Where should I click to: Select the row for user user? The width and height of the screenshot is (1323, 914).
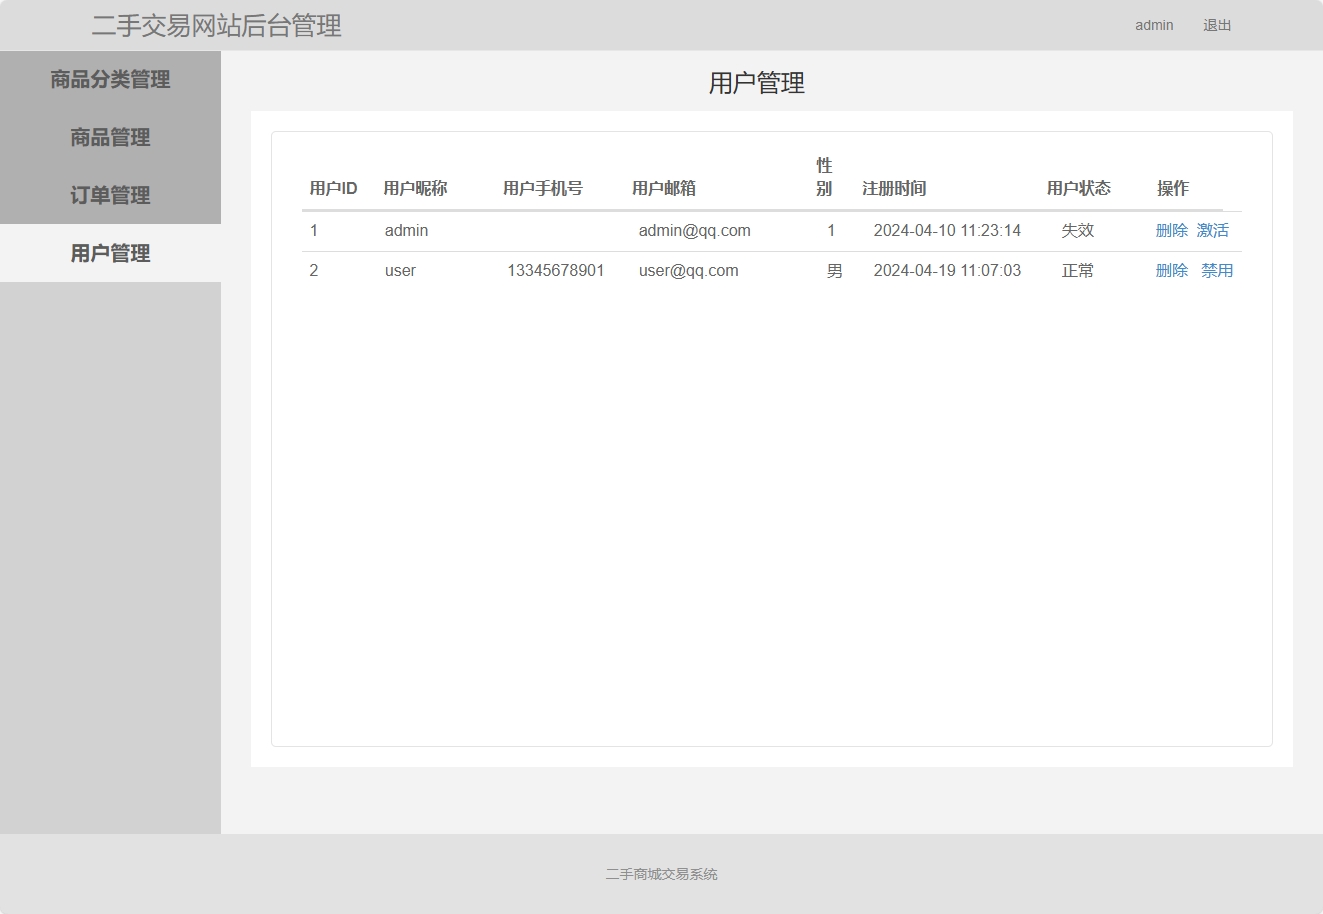[x=700, y=270]
